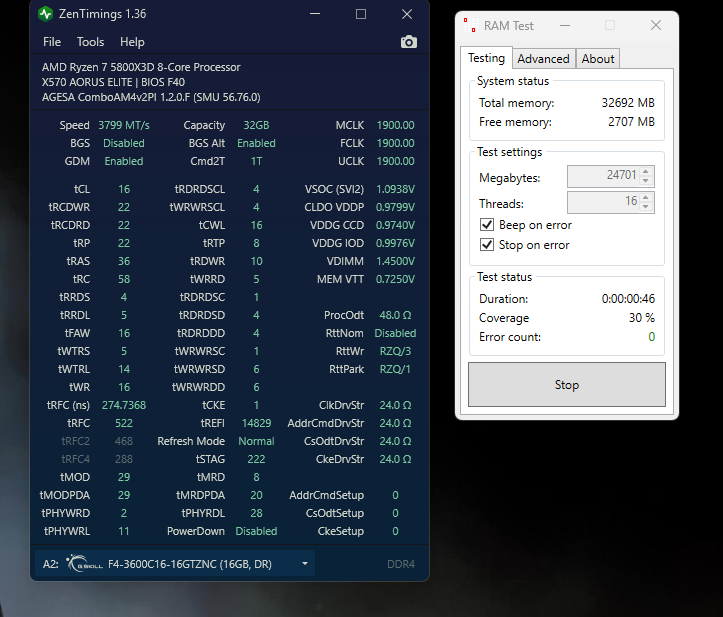Minimize the RAM Test window
Image resolution: width=723 pixels, height=617 pixels.
(565, 25)
